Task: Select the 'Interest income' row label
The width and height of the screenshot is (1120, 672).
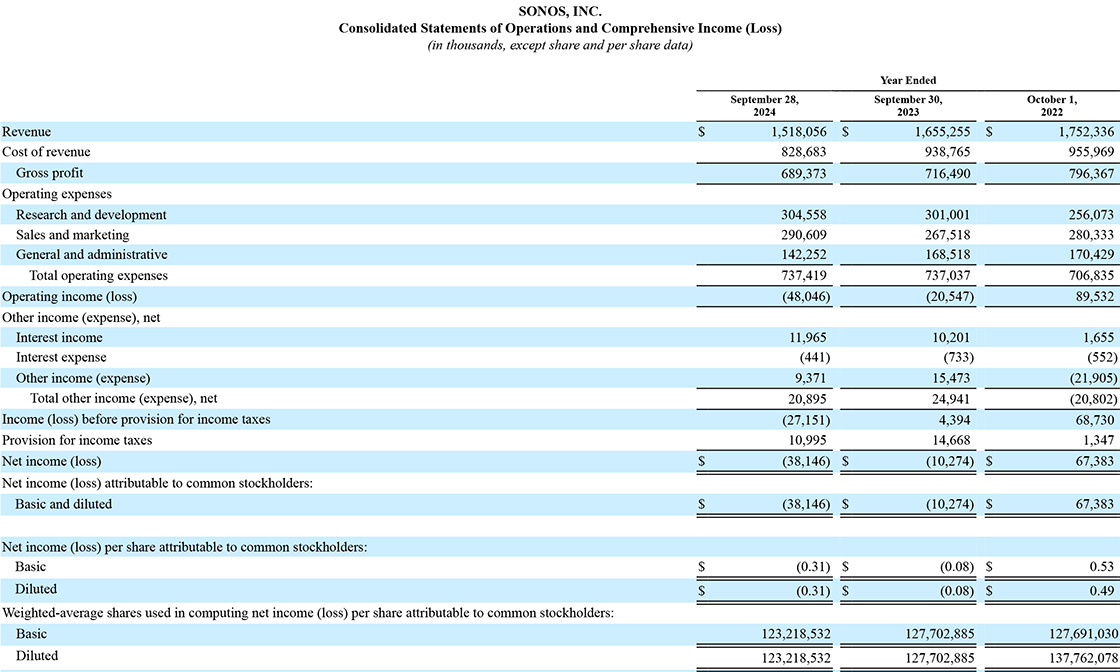Action: pos(59,338)
